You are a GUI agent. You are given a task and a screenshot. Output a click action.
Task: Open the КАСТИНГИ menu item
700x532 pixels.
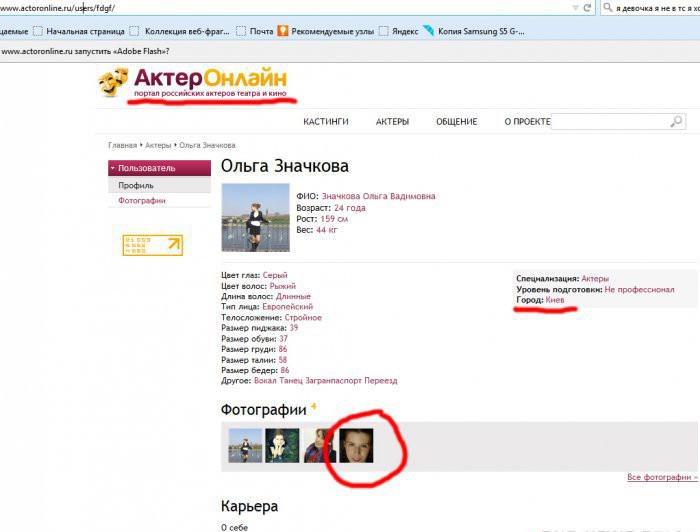(x=326, y=122)
